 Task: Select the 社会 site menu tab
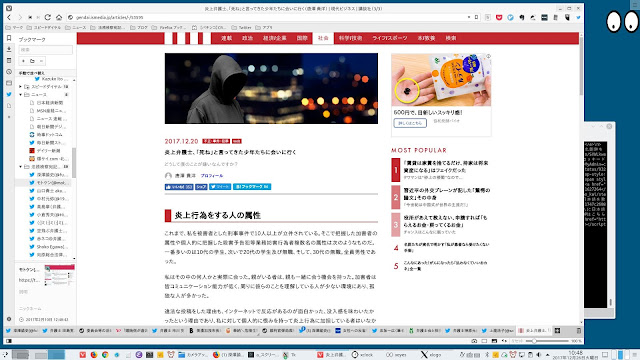coord(323,38)
